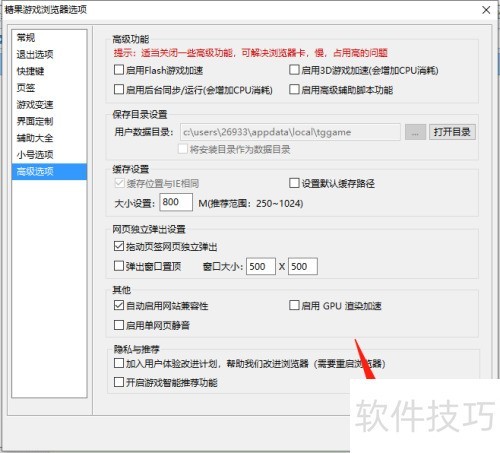
Task: Uncheck 拖动页签网页独立弹出 checkbox
Action: (x=119, y=246)
